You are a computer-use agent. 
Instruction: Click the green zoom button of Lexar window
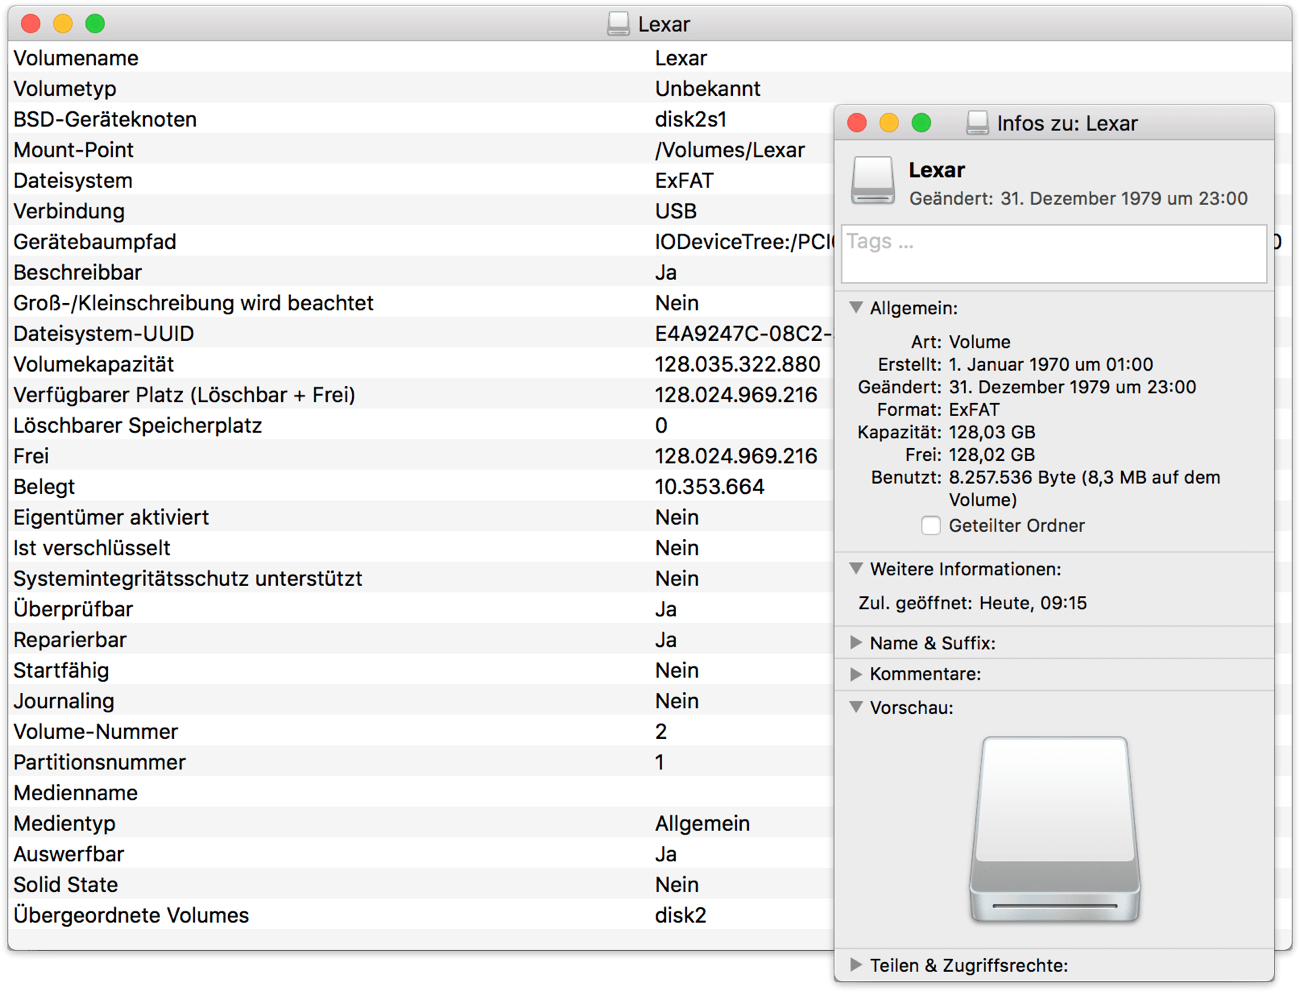click(x=95, y=24)
